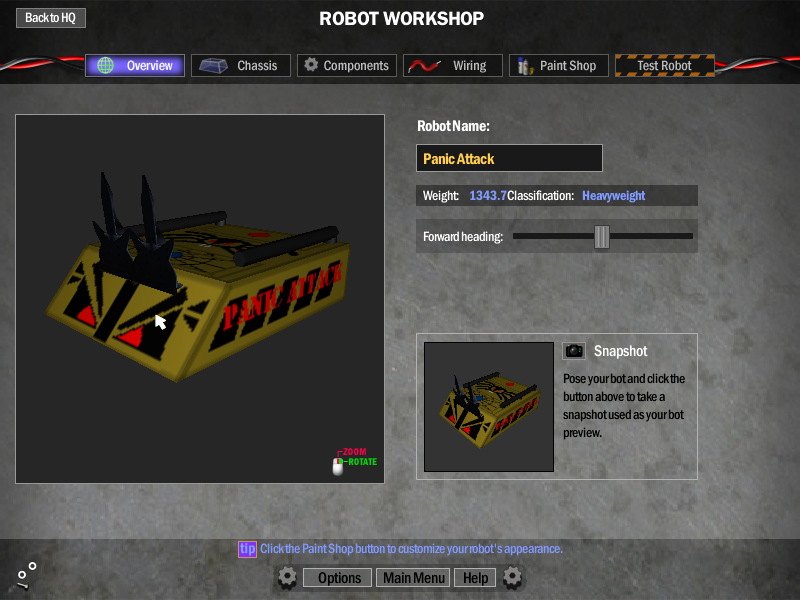Return to the Main Menu
Image resolution: width=800 pixels, height=600 pixels.
(413, 578)
